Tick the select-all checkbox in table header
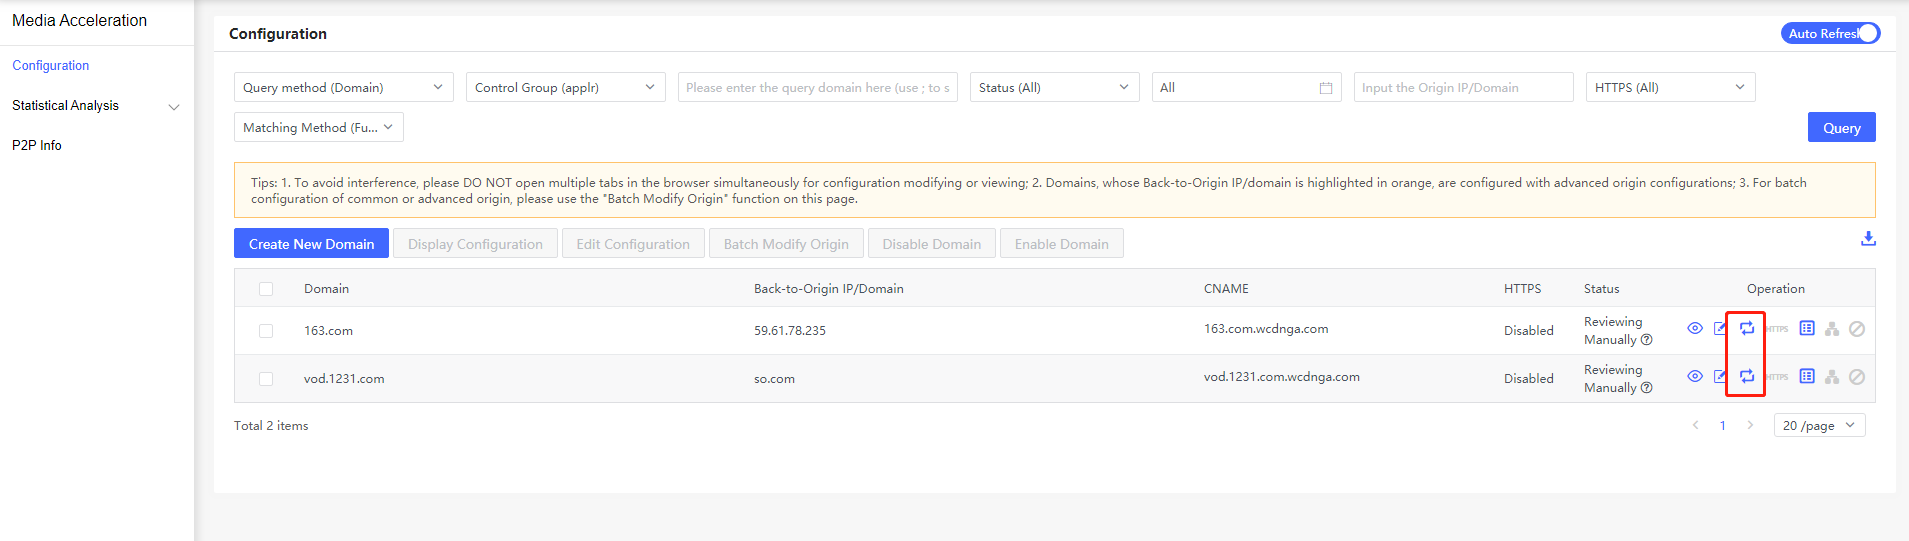 point(266,289)
